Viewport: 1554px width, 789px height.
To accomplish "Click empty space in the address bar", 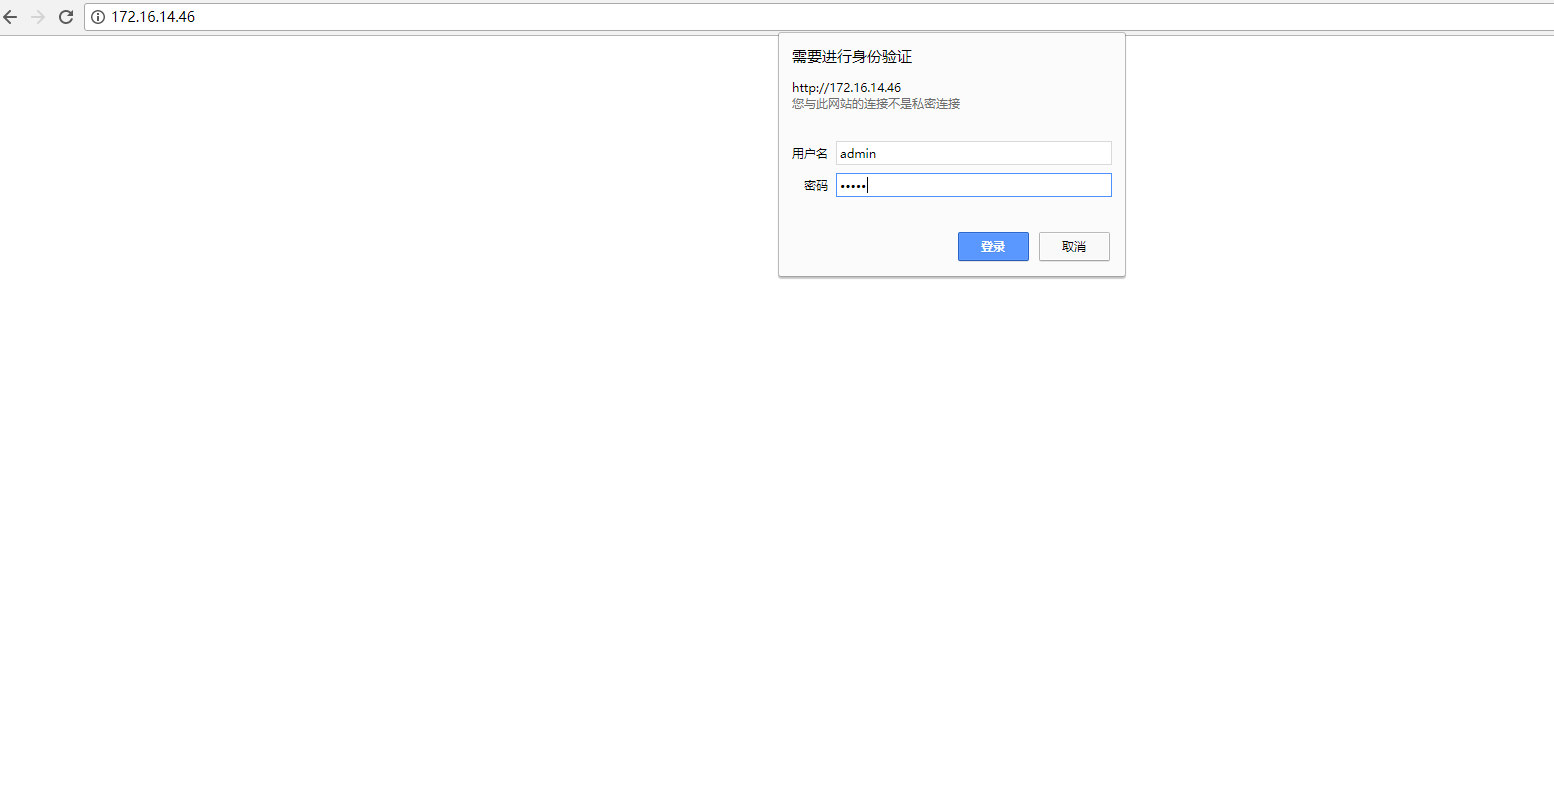I will click(800, 17).
